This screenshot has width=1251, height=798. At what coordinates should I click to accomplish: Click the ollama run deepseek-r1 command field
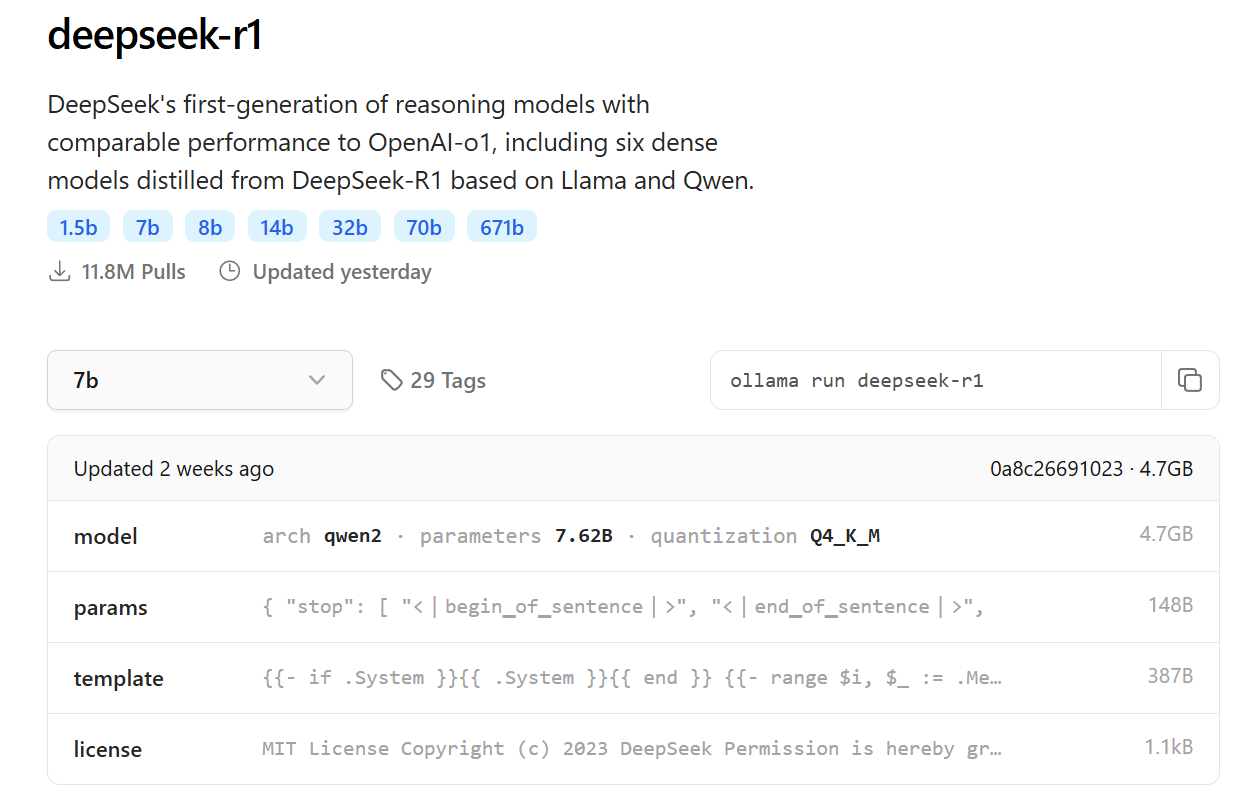[936, 380]
